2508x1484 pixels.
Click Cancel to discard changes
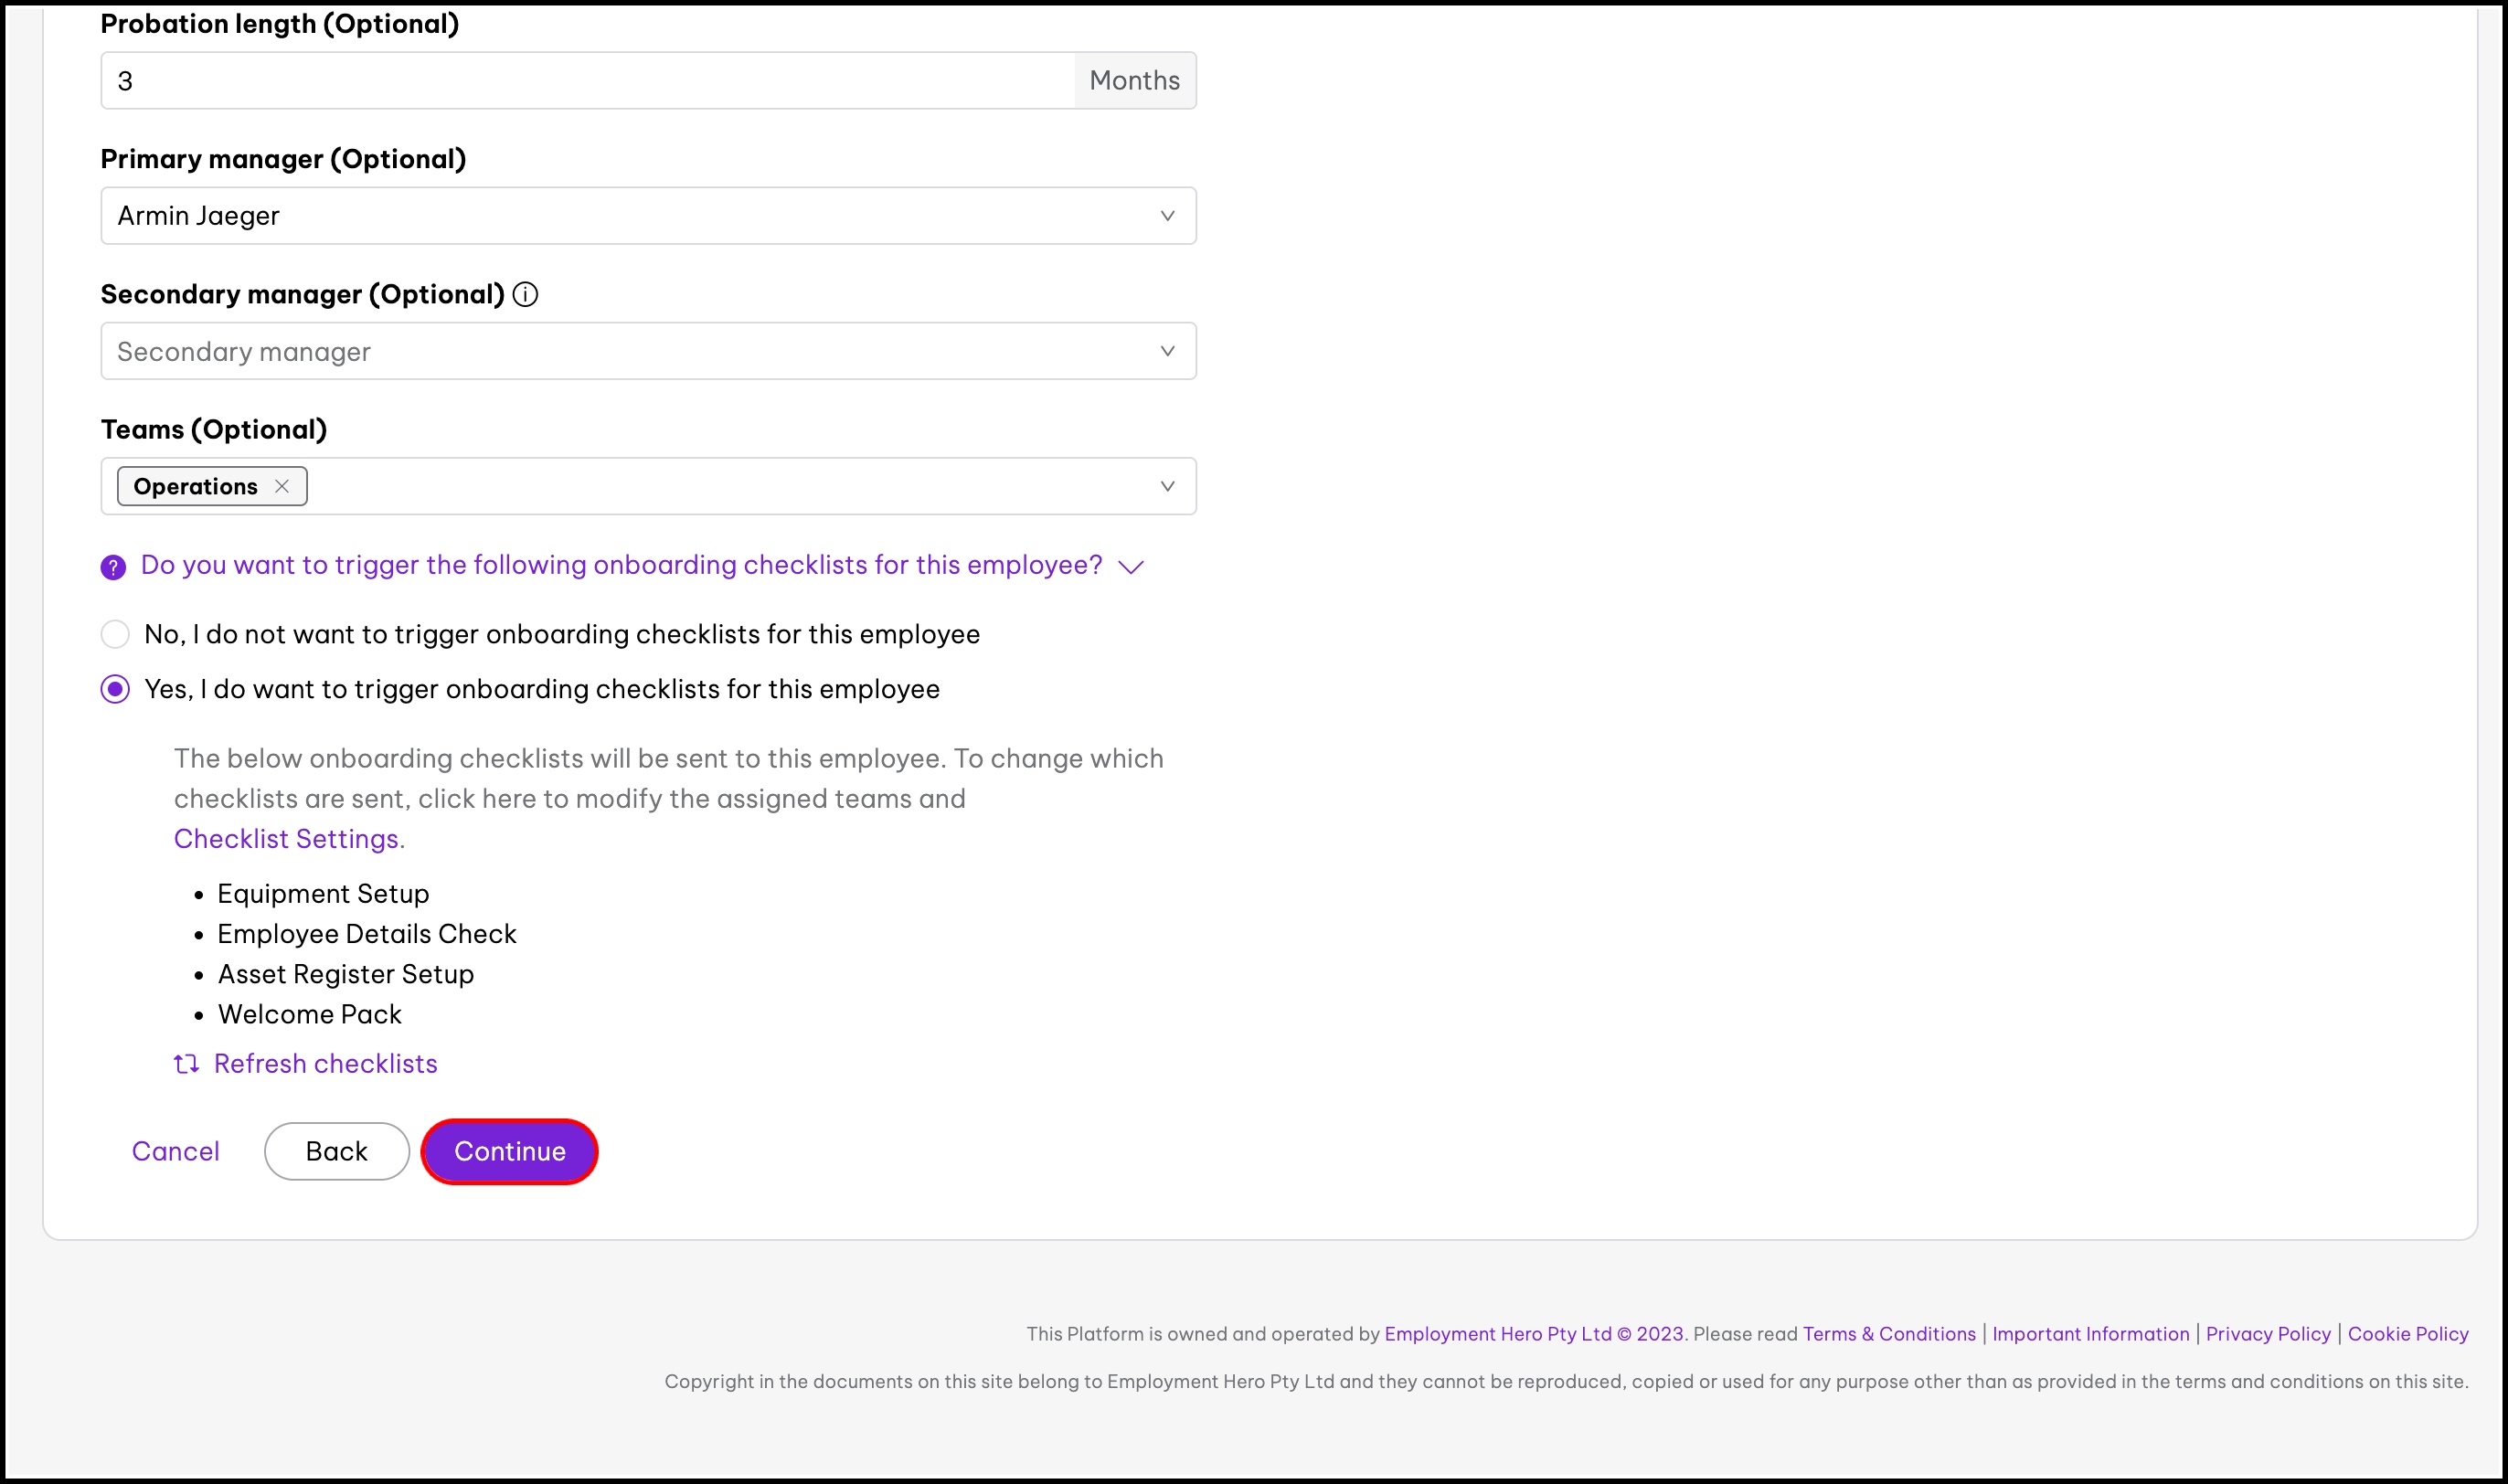click(175, 1151)
